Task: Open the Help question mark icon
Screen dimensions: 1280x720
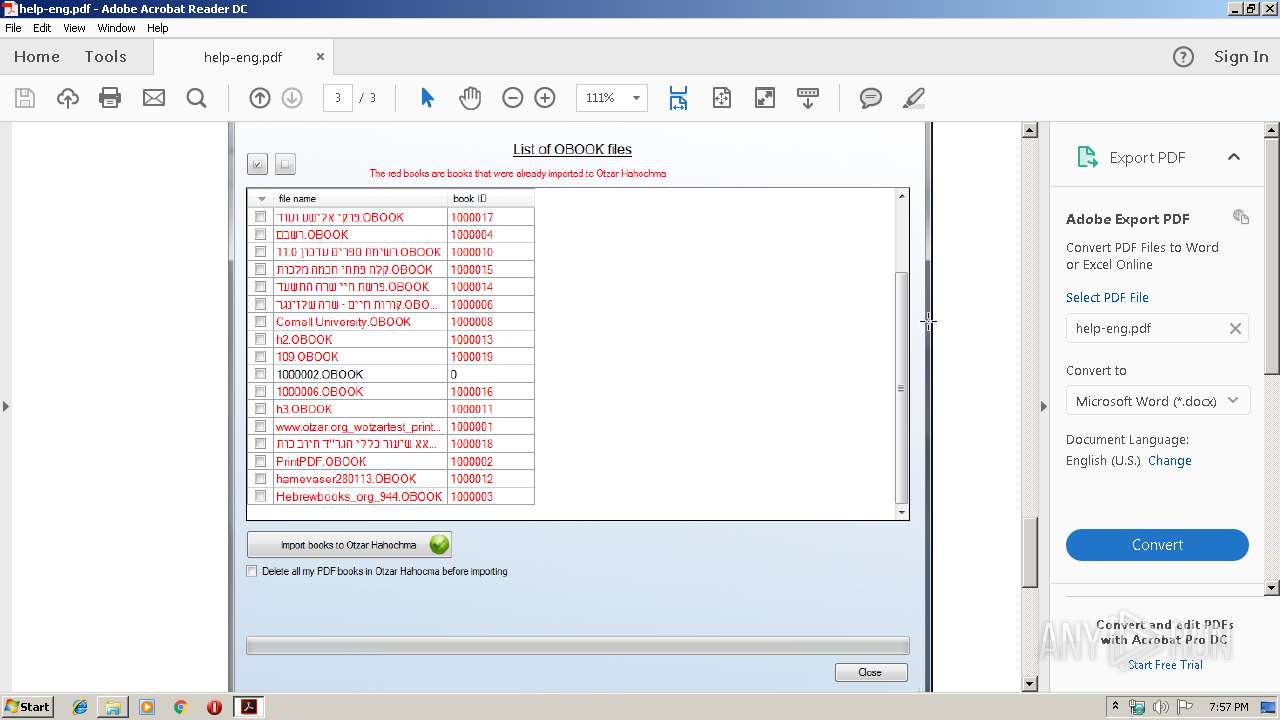Action: pyautogui.click(x=1183, y=57)
